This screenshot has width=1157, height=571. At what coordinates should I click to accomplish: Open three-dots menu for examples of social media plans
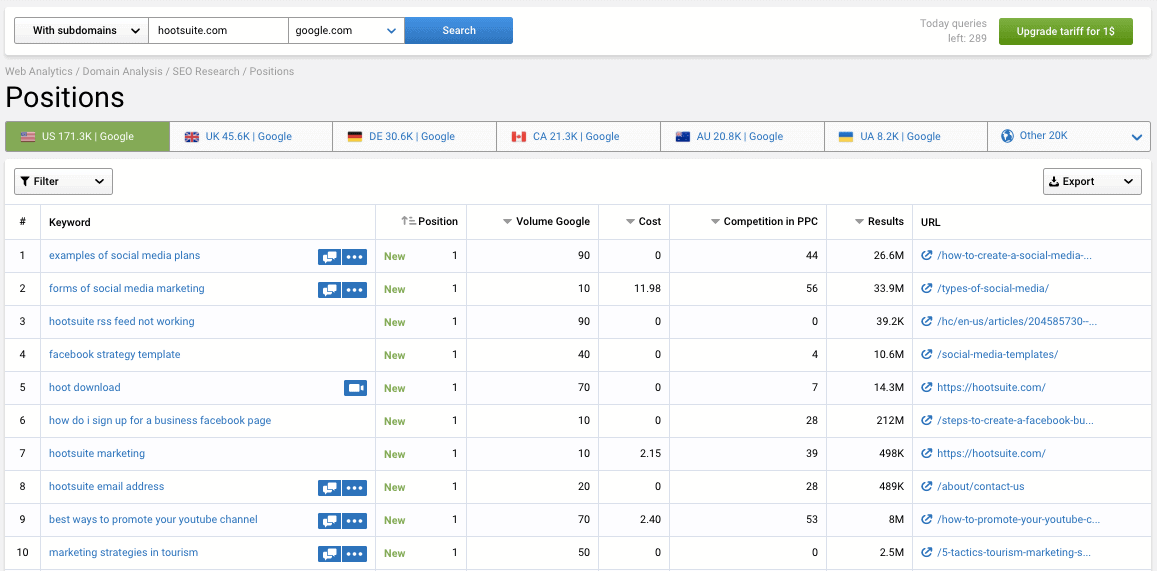pos(355,256)
